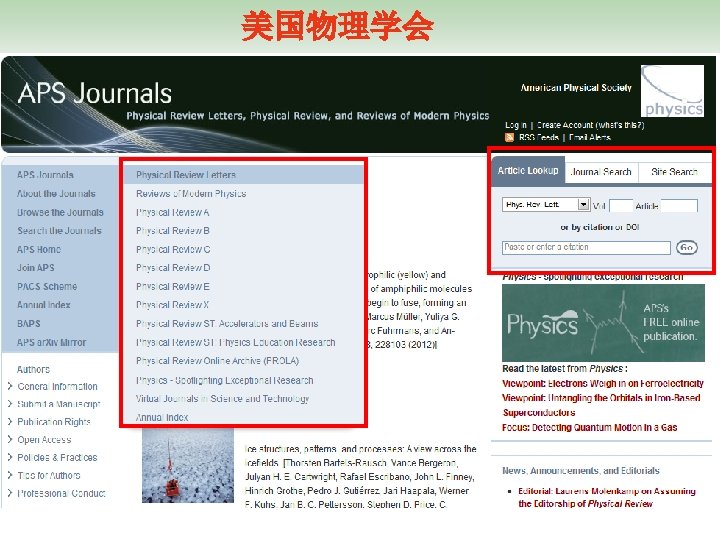Focus the Paste or enter a citation field
The image size is (720, 540).
(586, 248)
